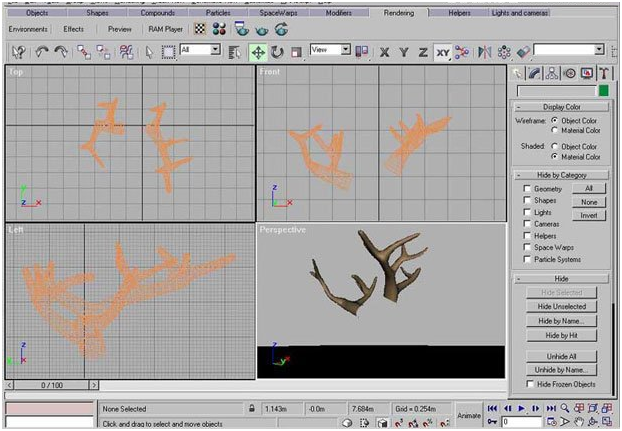Switch to the Compounds tab
622x431 pixels.
[x=157, y=13]
